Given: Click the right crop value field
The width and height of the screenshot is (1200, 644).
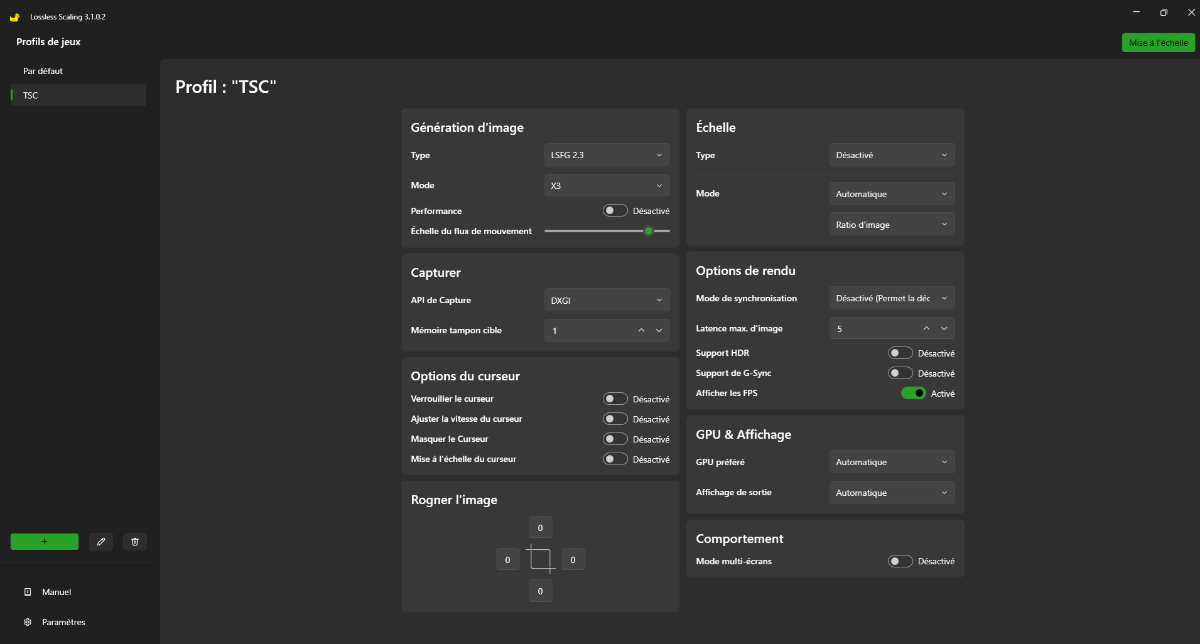Looking at the screenshot, I should tap(573, 560).
